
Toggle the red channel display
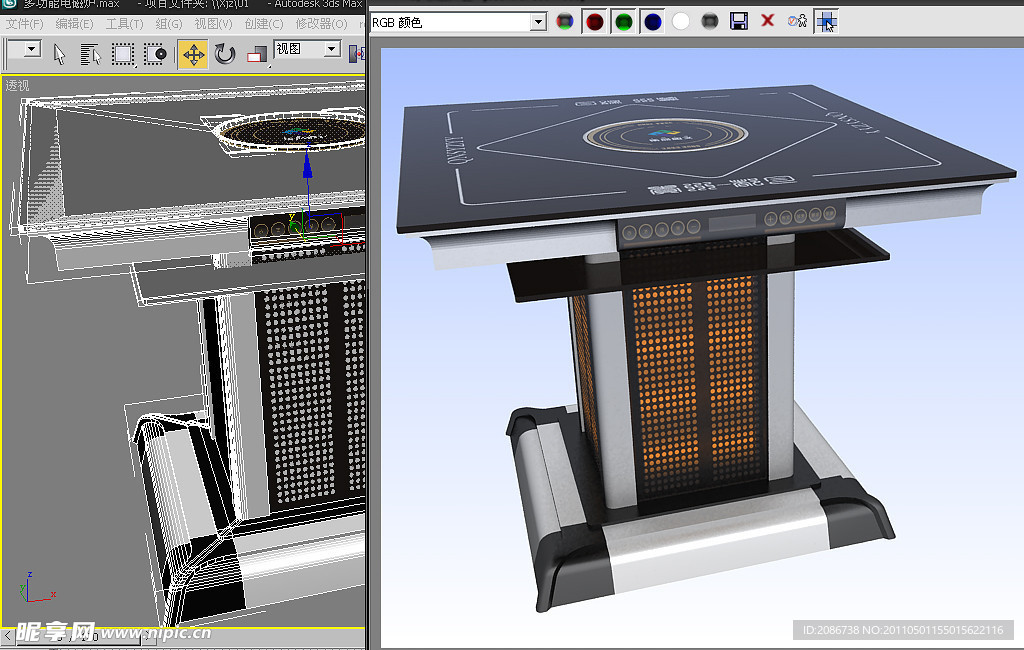tap(595, 21)
